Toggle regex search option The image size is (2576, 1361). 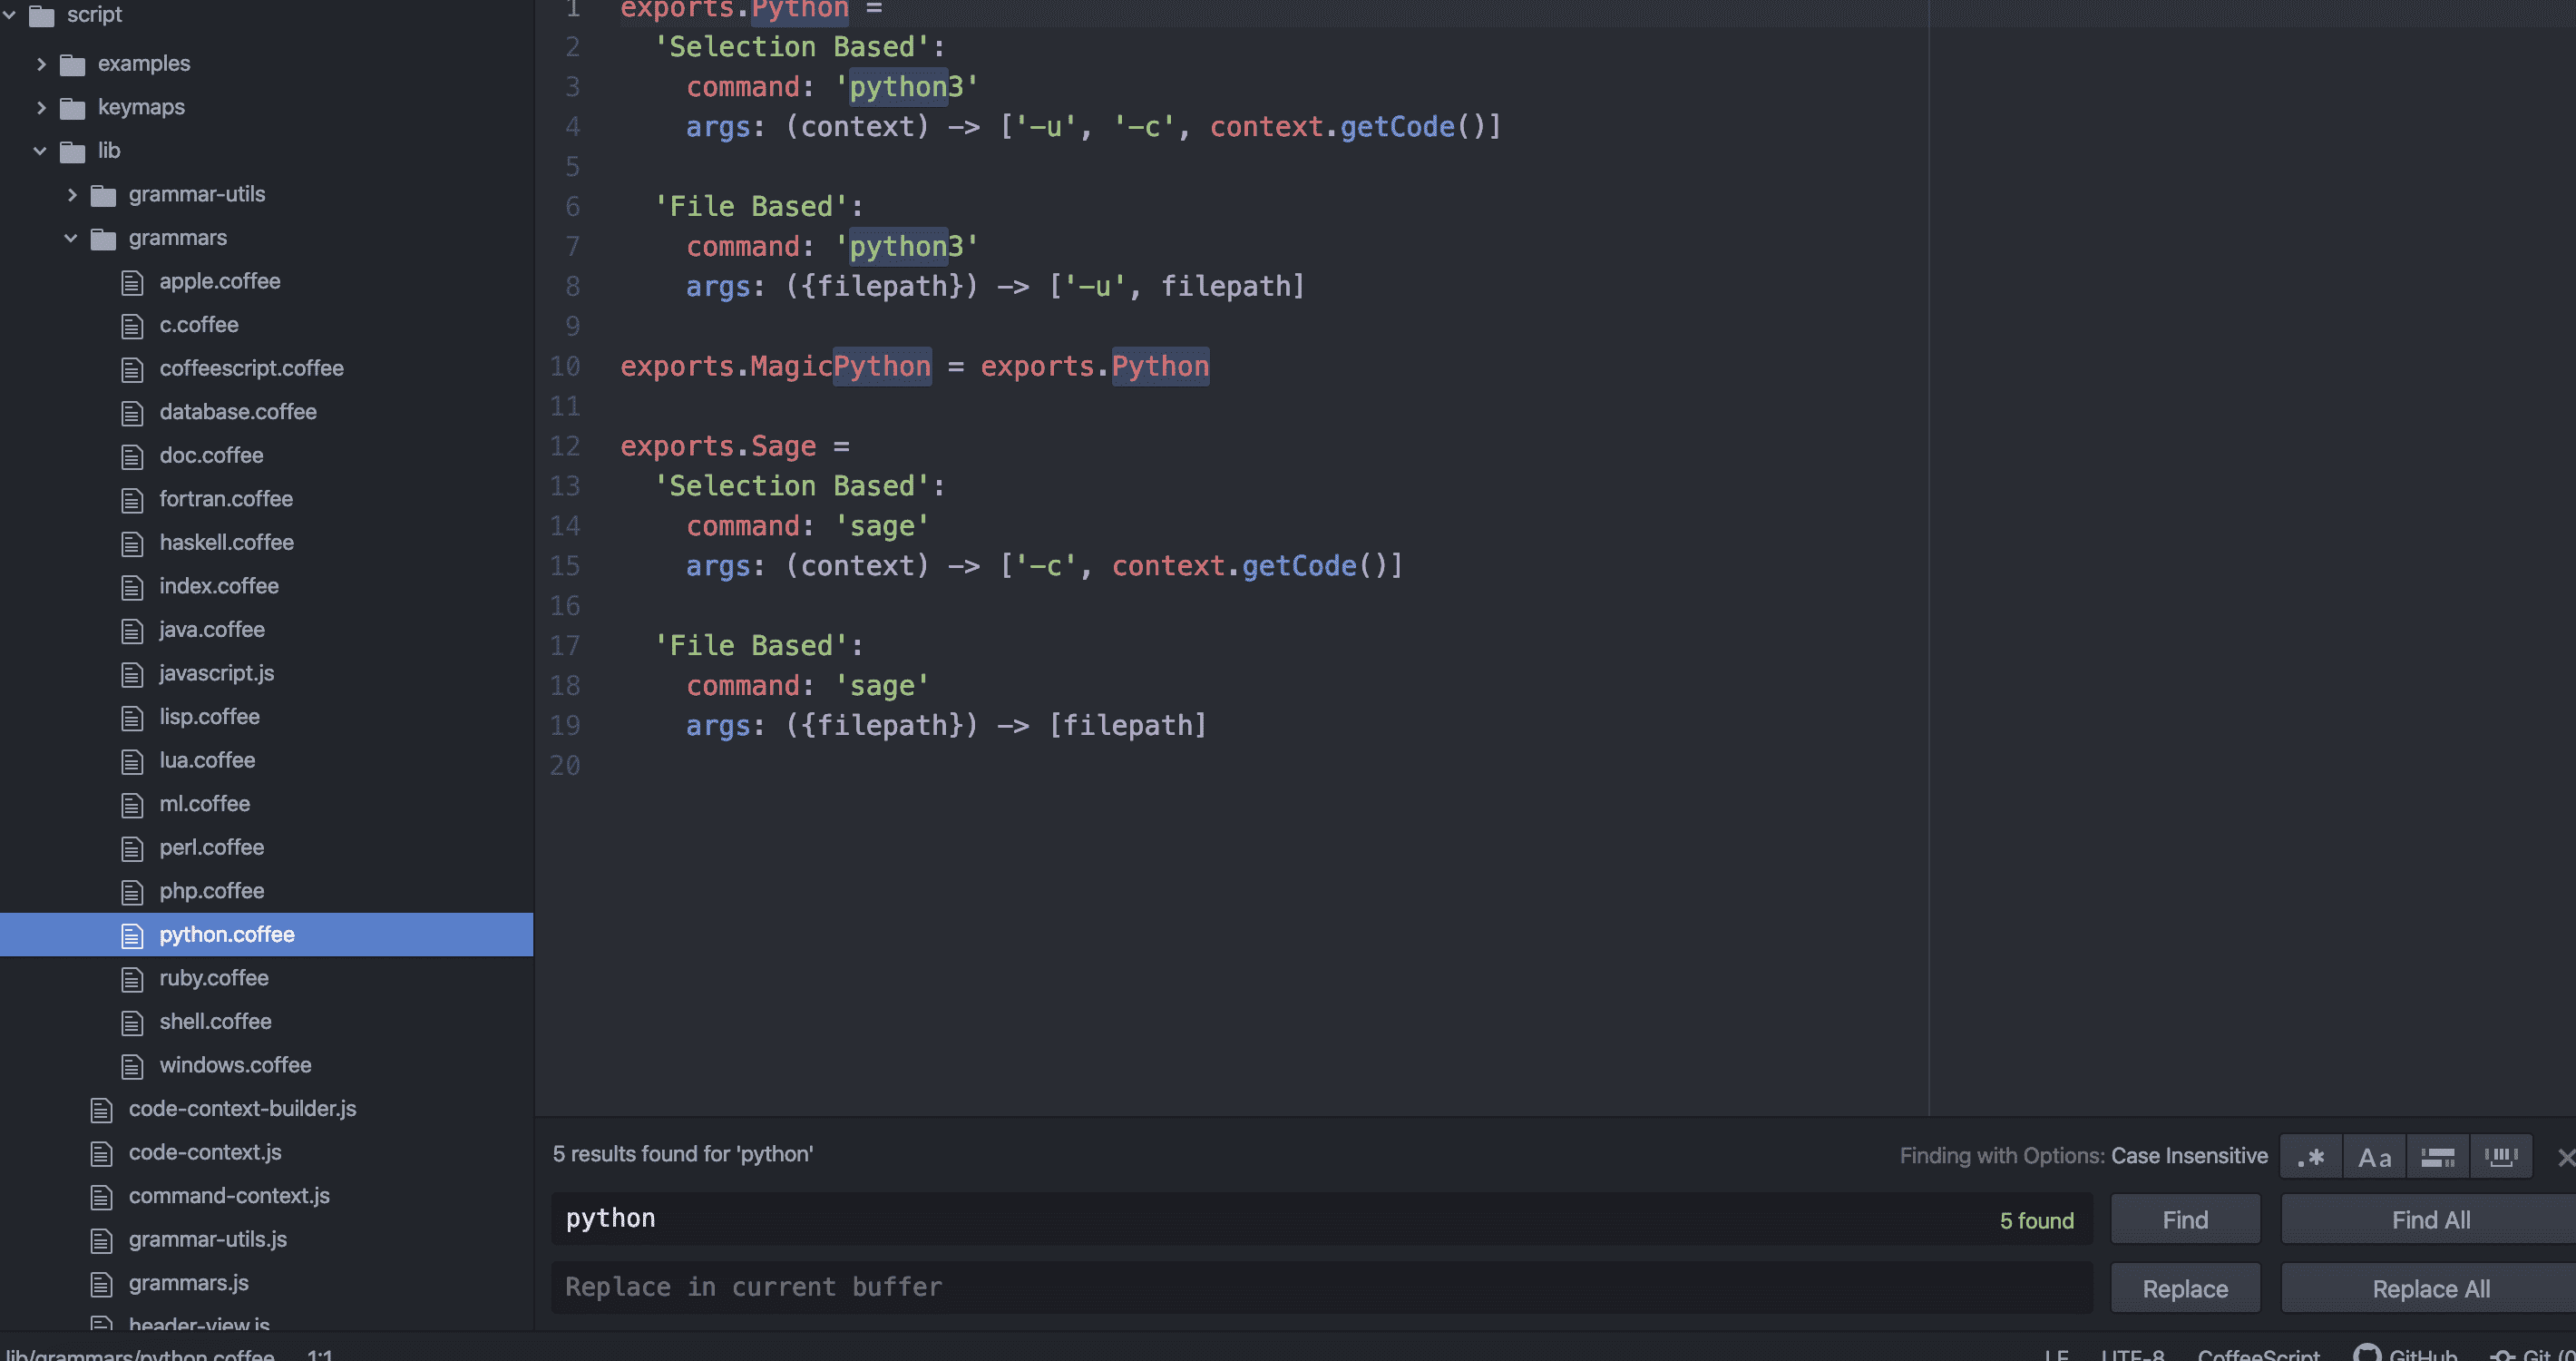[2310, 1157]
